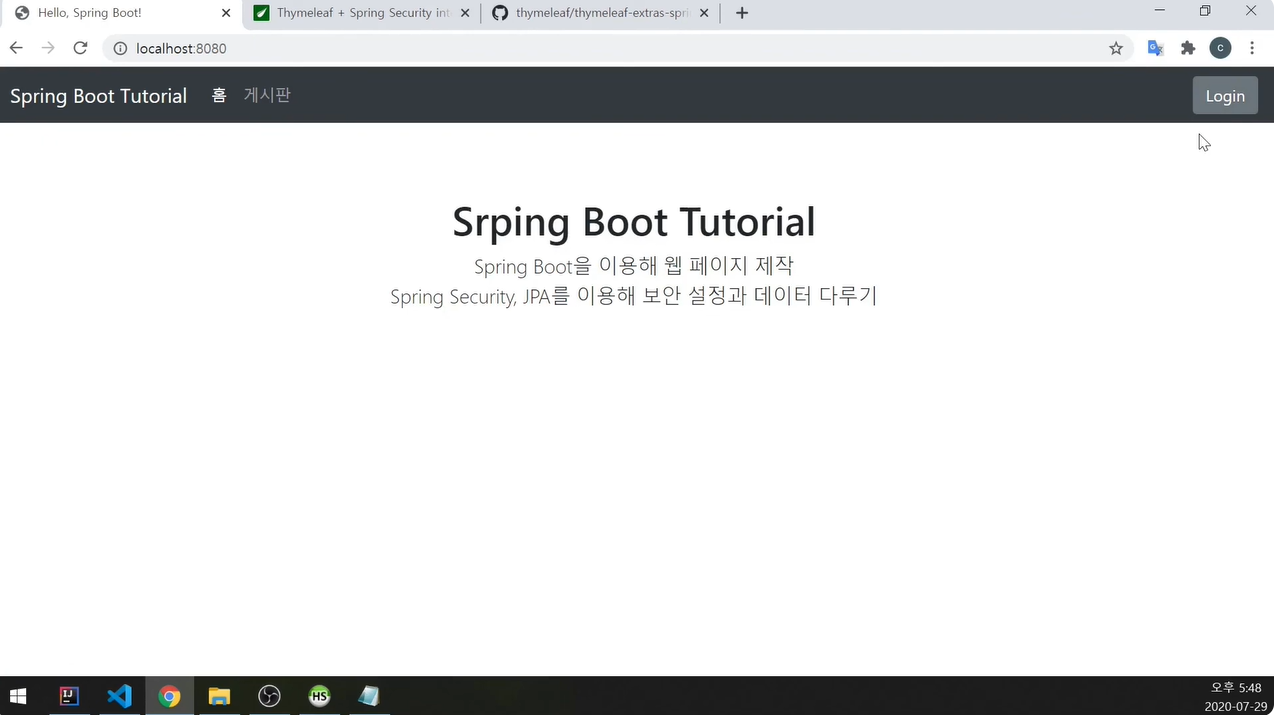Restore down the Chrome window
Screen dimensions: 1276x715
tap(1205, 11)
